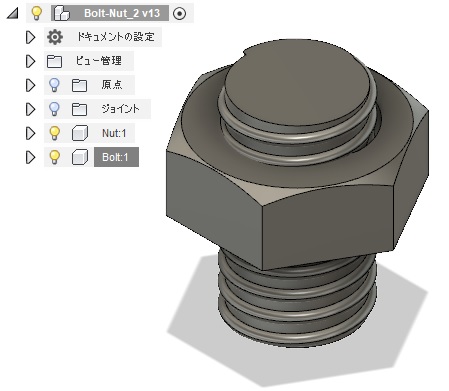Click the Bolt-Nut_2 assembly component icon
Image resolution: width=449 pixels, height=391 pixels.
62,13
